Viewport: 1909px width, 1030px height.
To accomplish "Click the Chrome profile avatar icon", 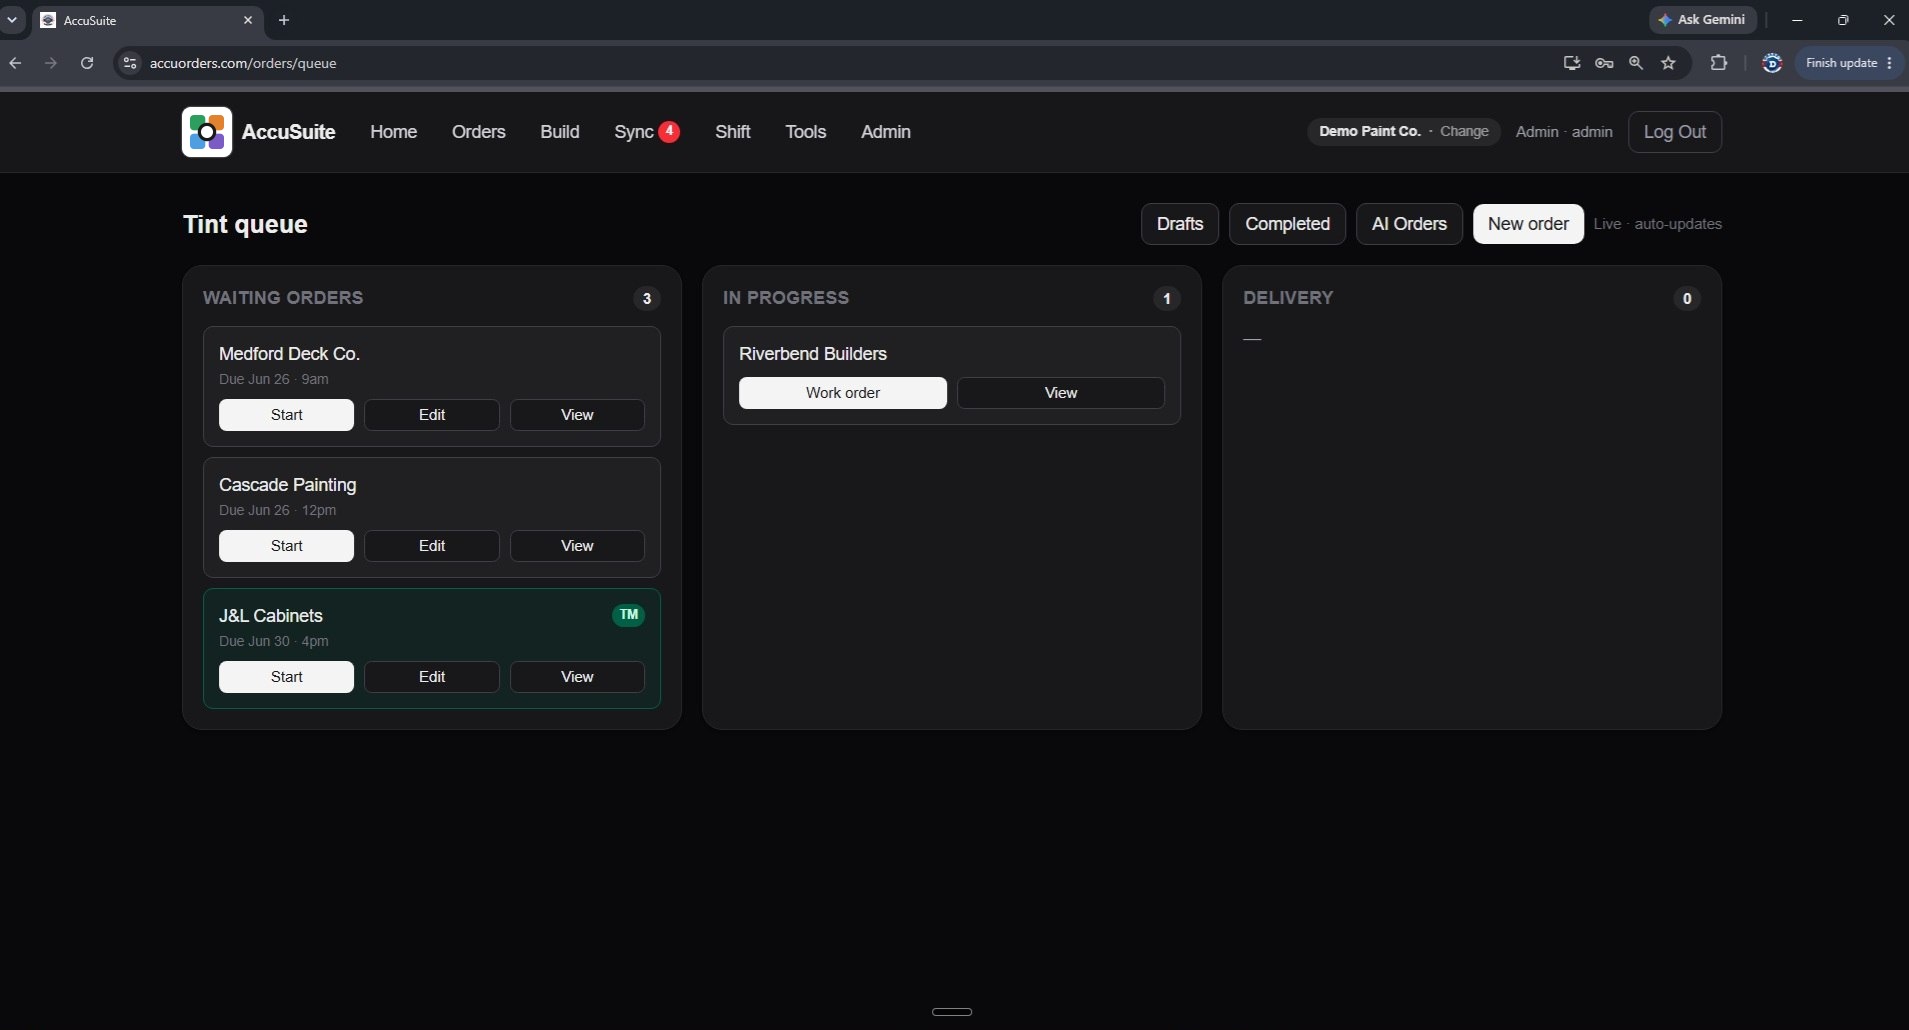I will coord(1772,63).
